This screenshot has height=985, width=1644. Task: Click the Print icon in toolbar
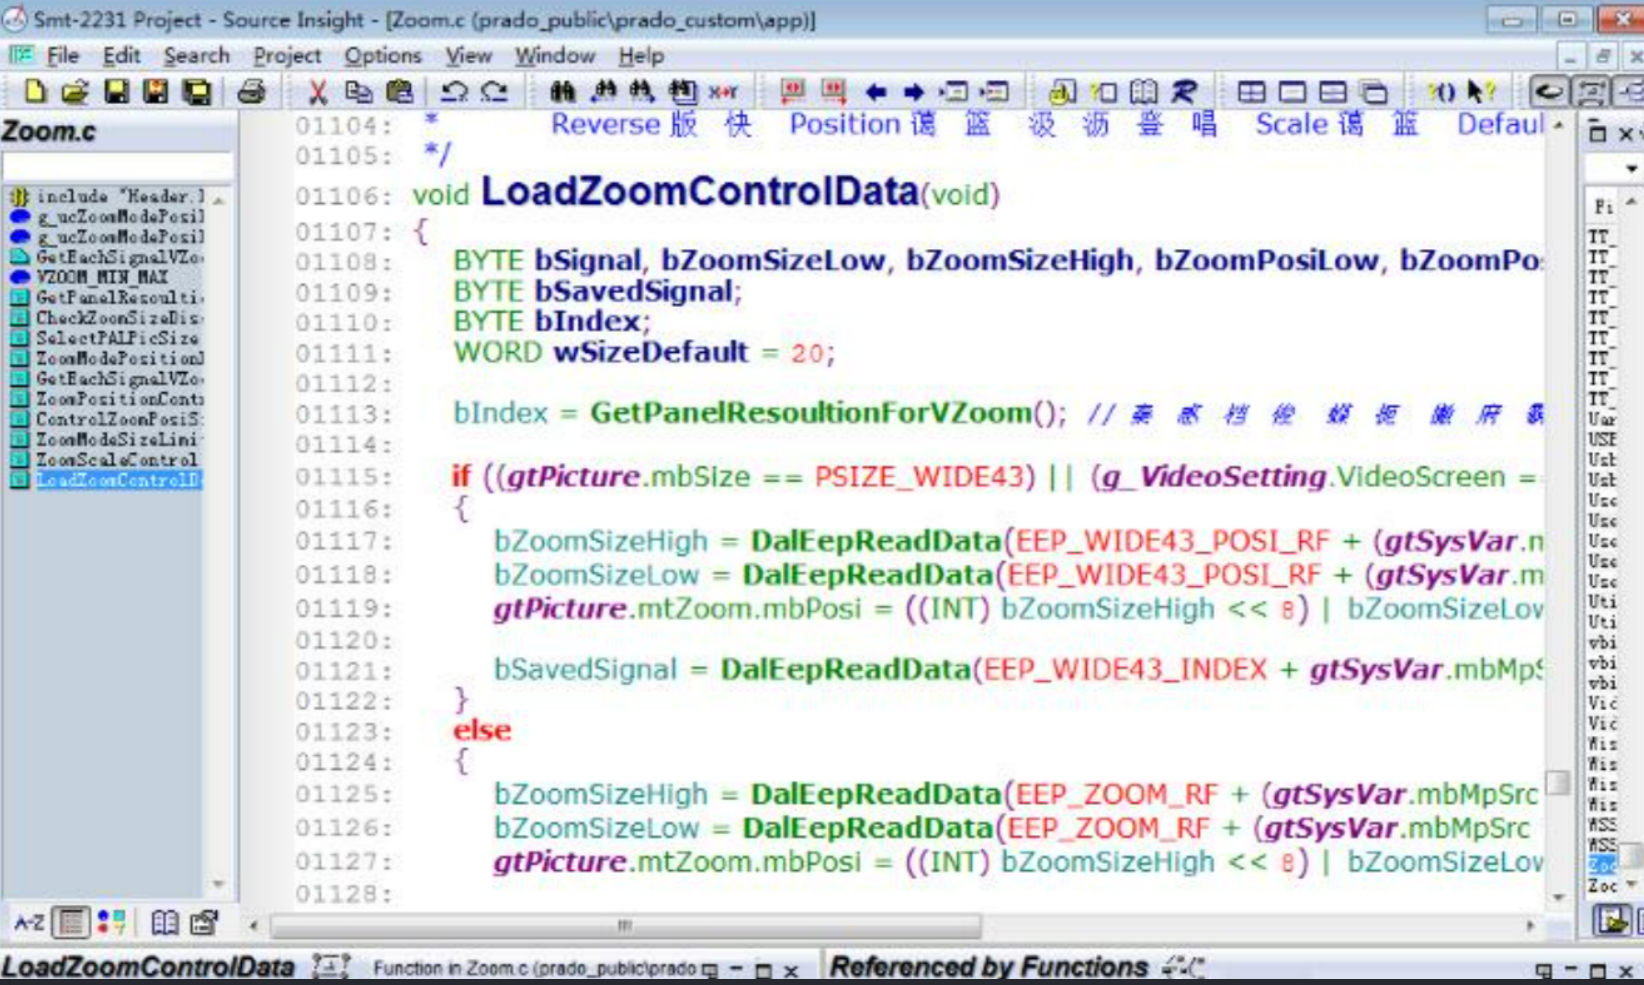coord(251,91)
